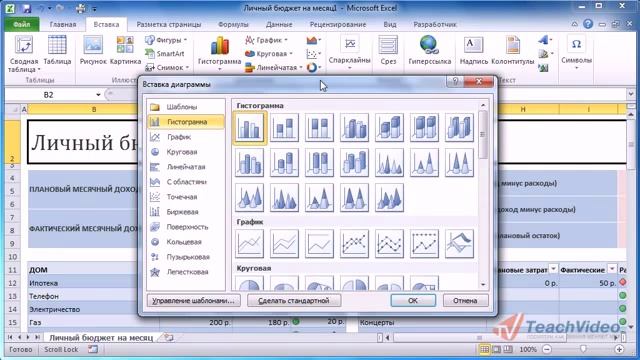Select the Личный бюджет на месяц sheet tab

click(101, 338)
